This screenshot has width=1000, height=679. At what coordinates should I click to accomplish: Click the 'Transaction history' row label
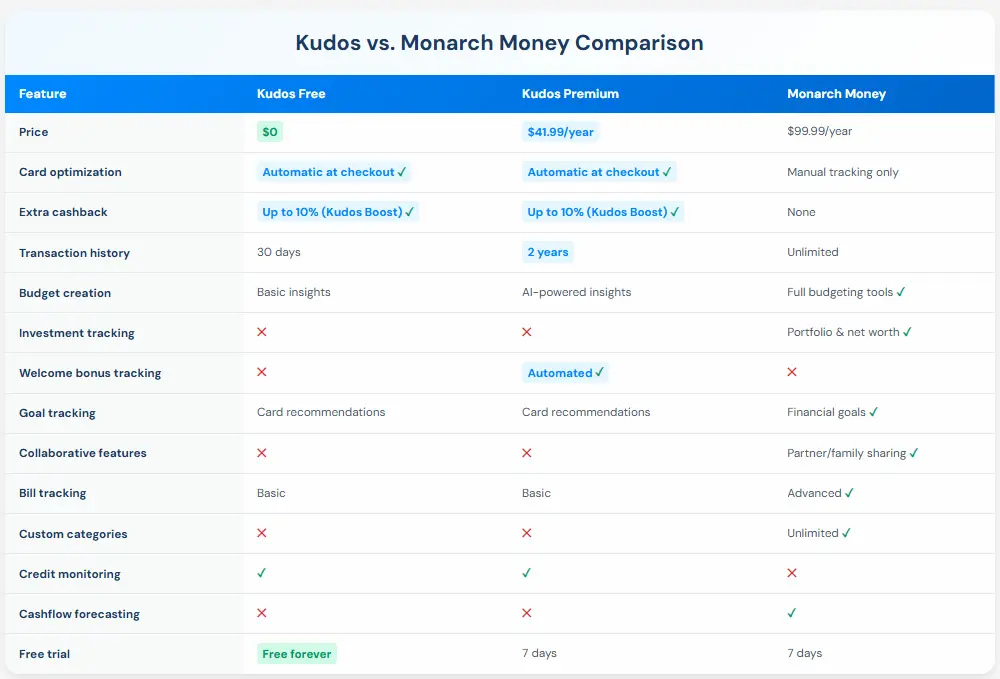[74, 253]
